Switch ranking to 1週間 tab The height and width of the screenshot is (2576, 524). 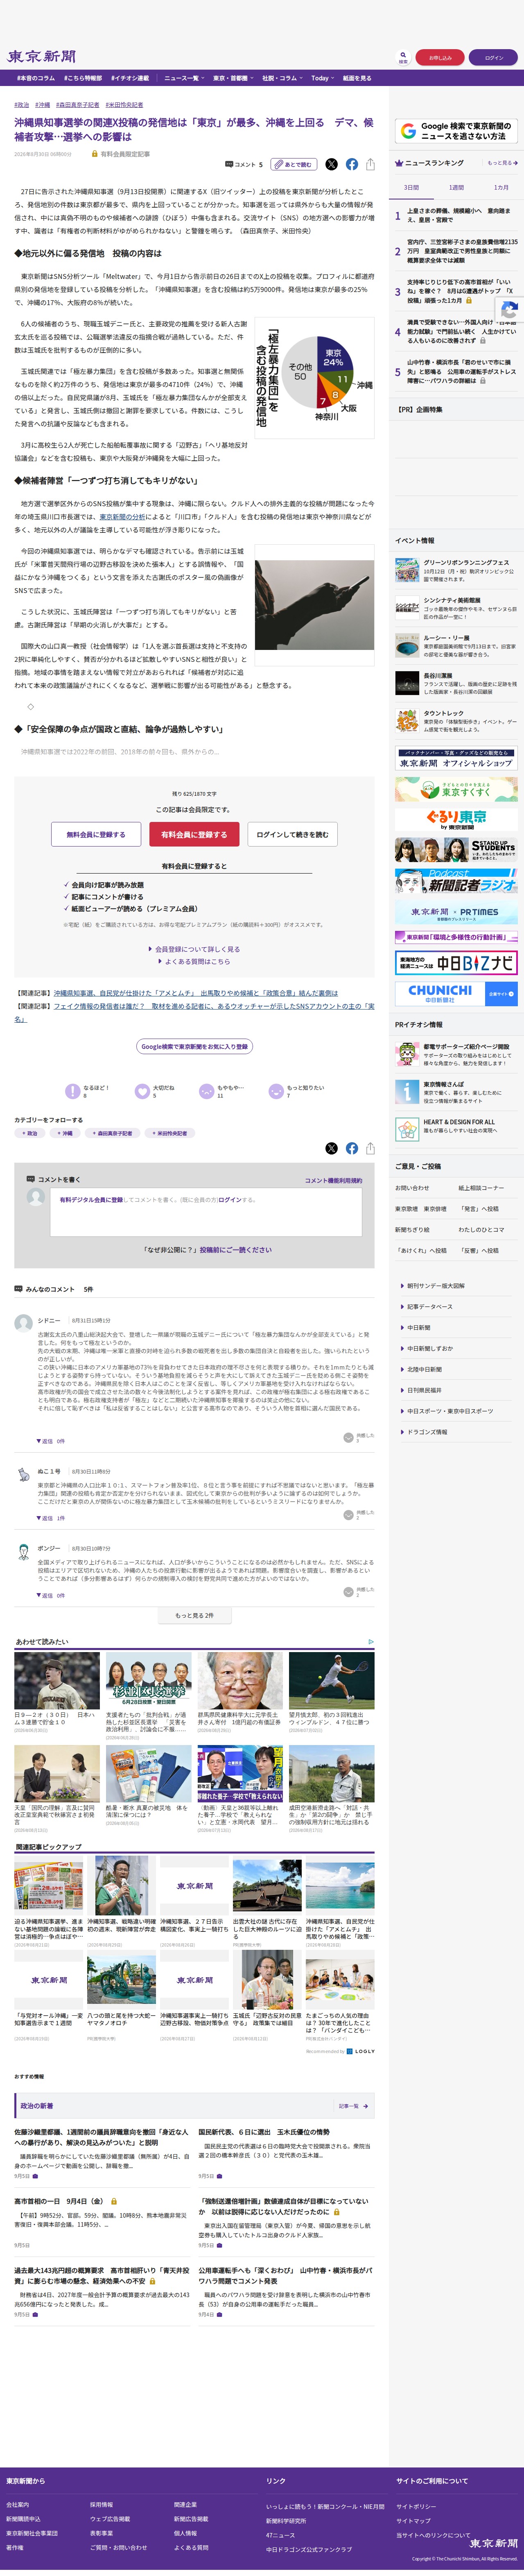click(456, 188)
